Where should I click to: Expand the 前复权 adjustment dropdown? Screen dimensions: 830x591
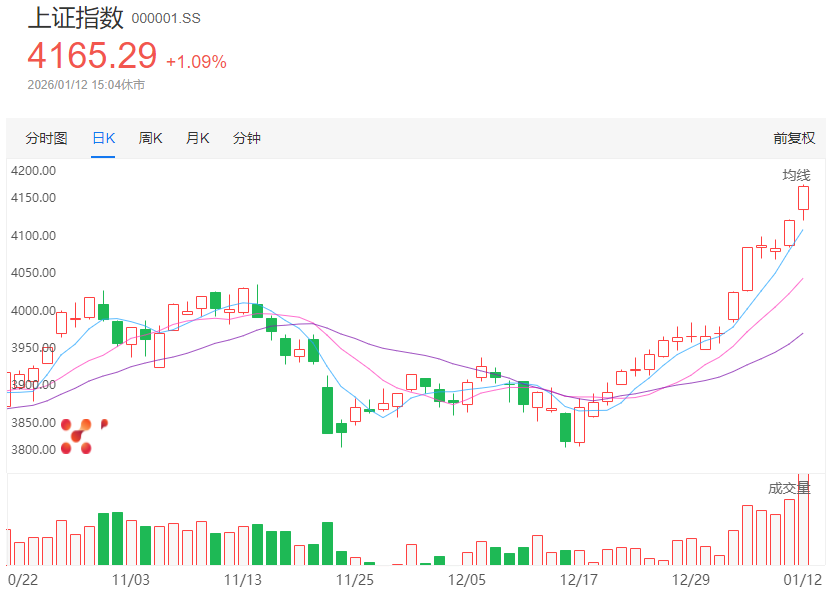(794, 138)
